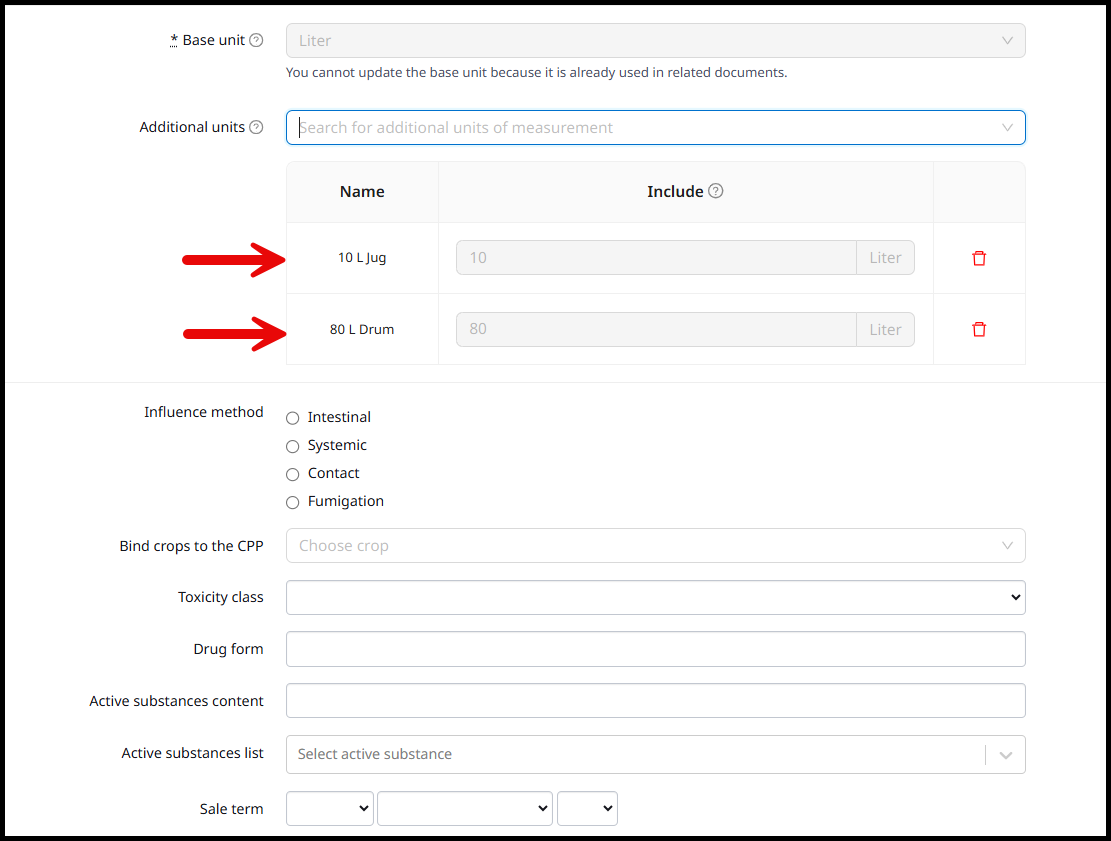
Task: Click the Drug form input field
Action: (x=655, y=649)
